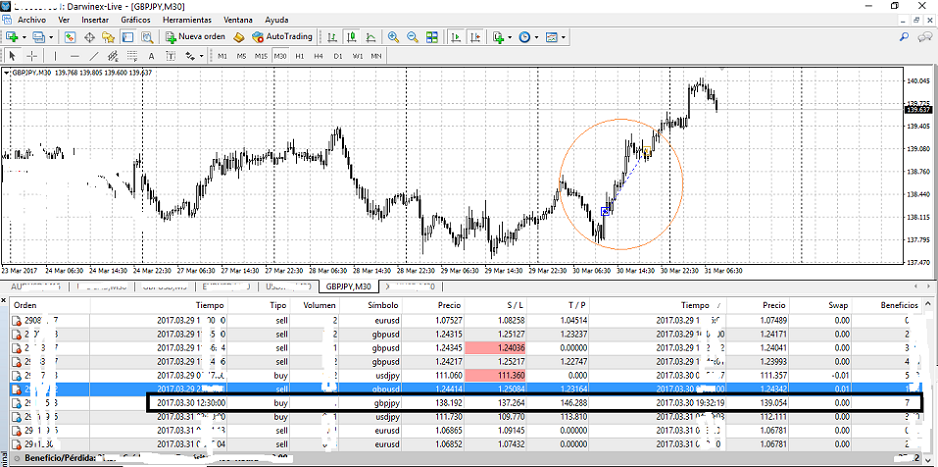This screenshot has width=938, height=467.
Task: Click the Nueva orden button
Action: tap(196, 37)
